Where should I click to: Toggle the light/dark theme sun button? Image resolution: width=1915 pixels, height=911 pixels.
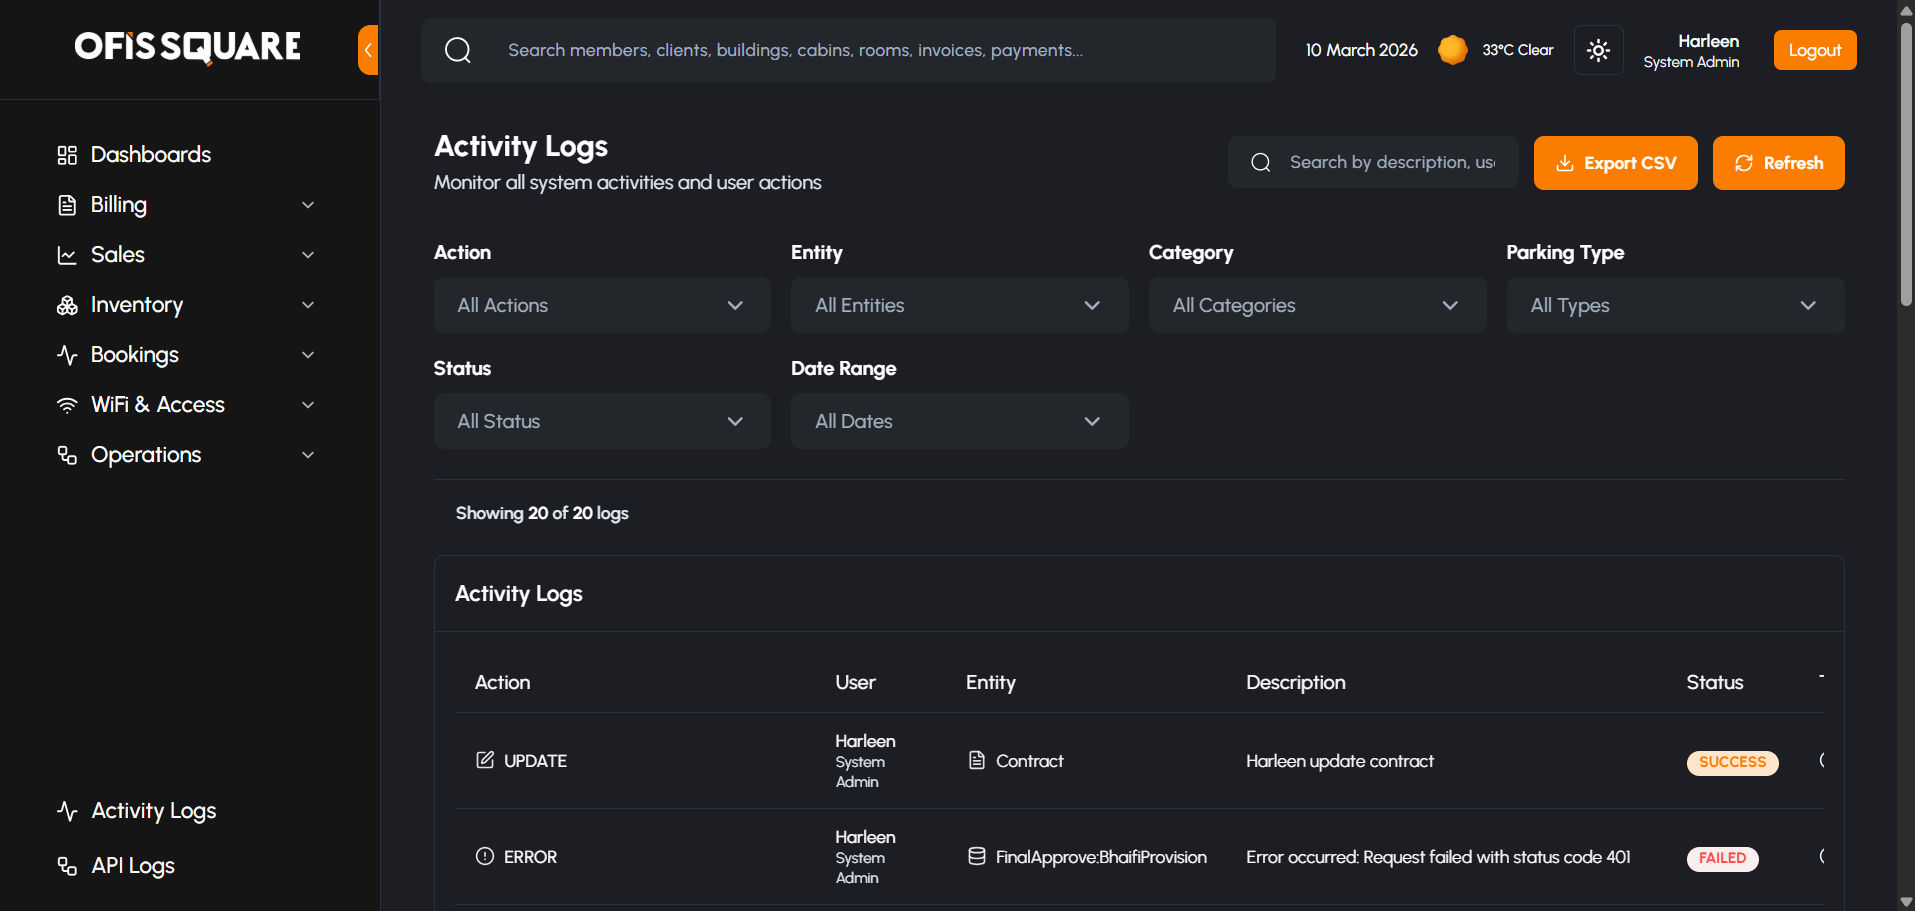tap(1598, 50)
